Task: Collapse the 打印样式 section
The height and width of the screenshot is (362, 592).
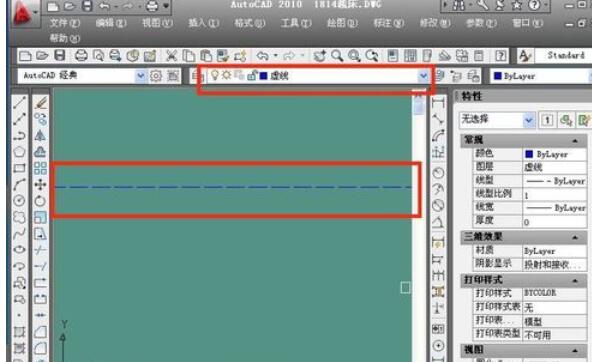Action: point(575,280)
